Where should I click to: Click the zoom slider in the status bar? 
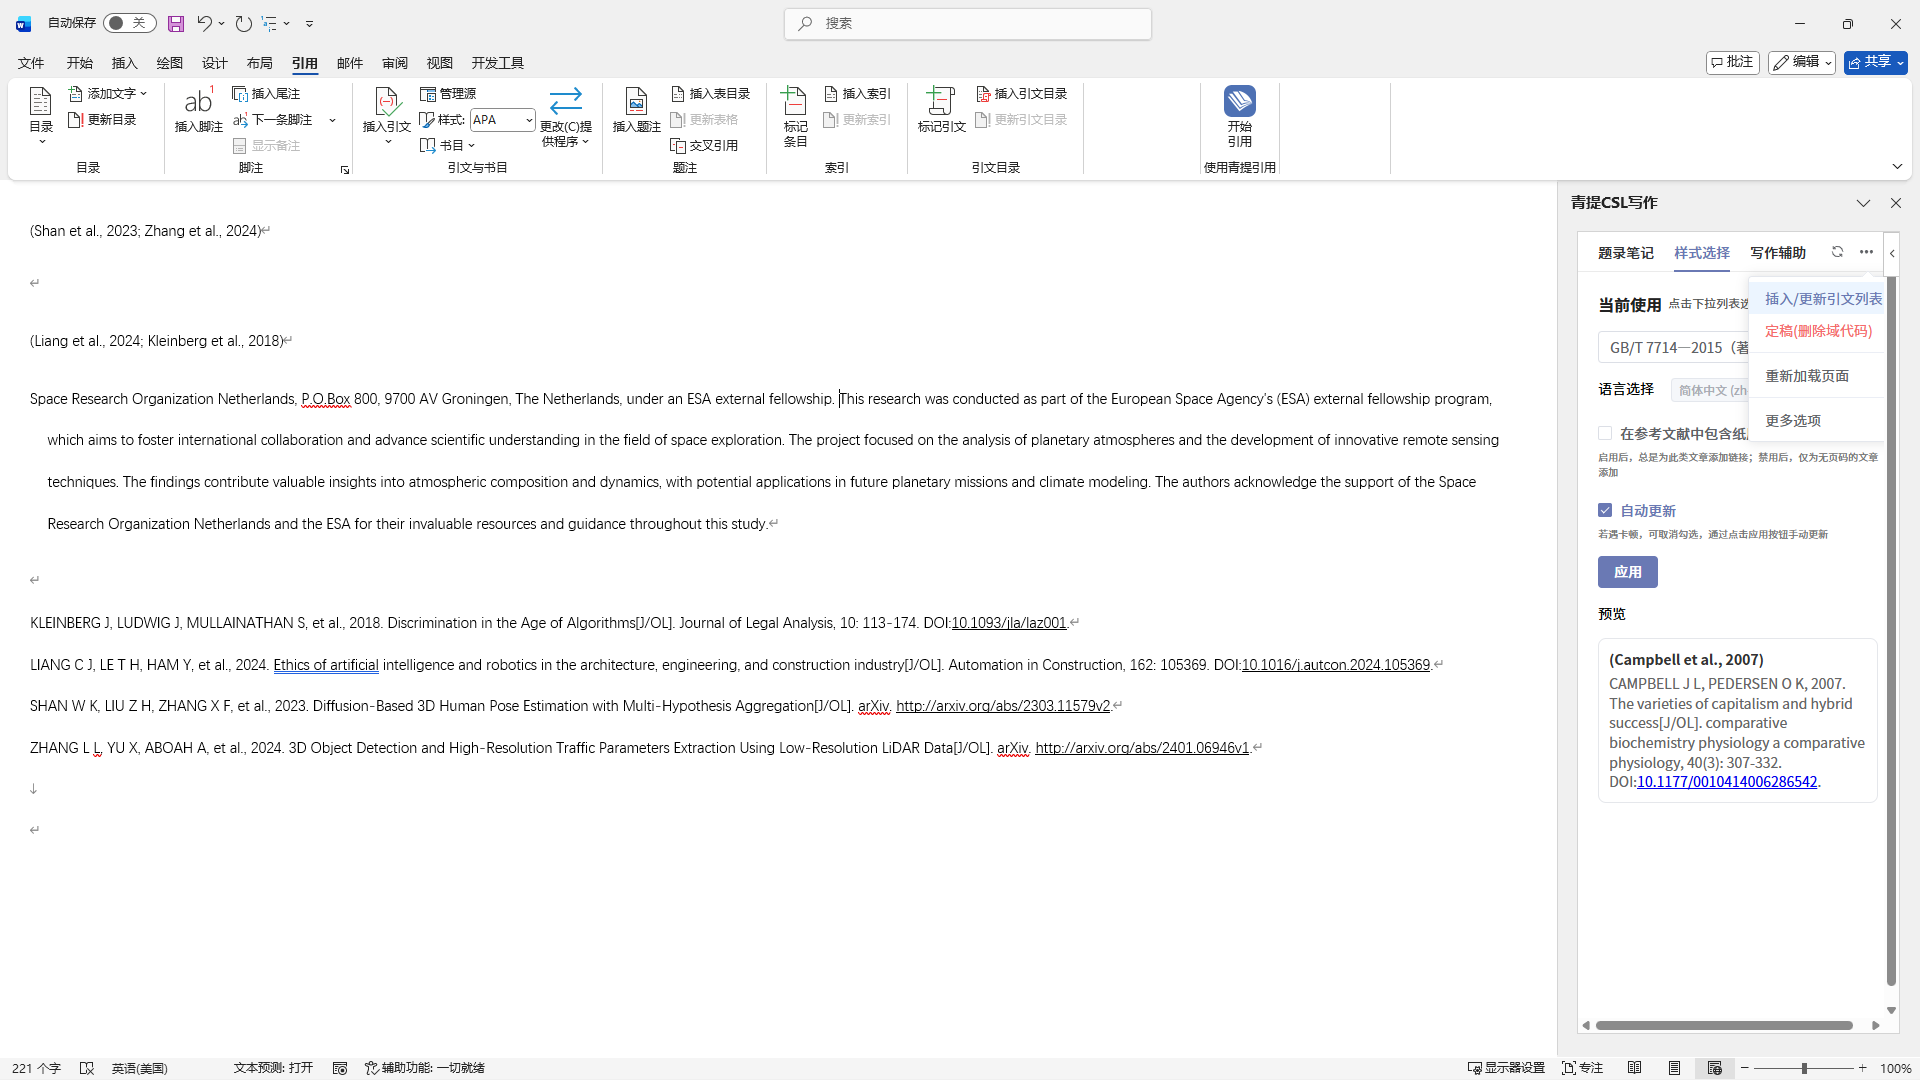click(1804, 1068)
